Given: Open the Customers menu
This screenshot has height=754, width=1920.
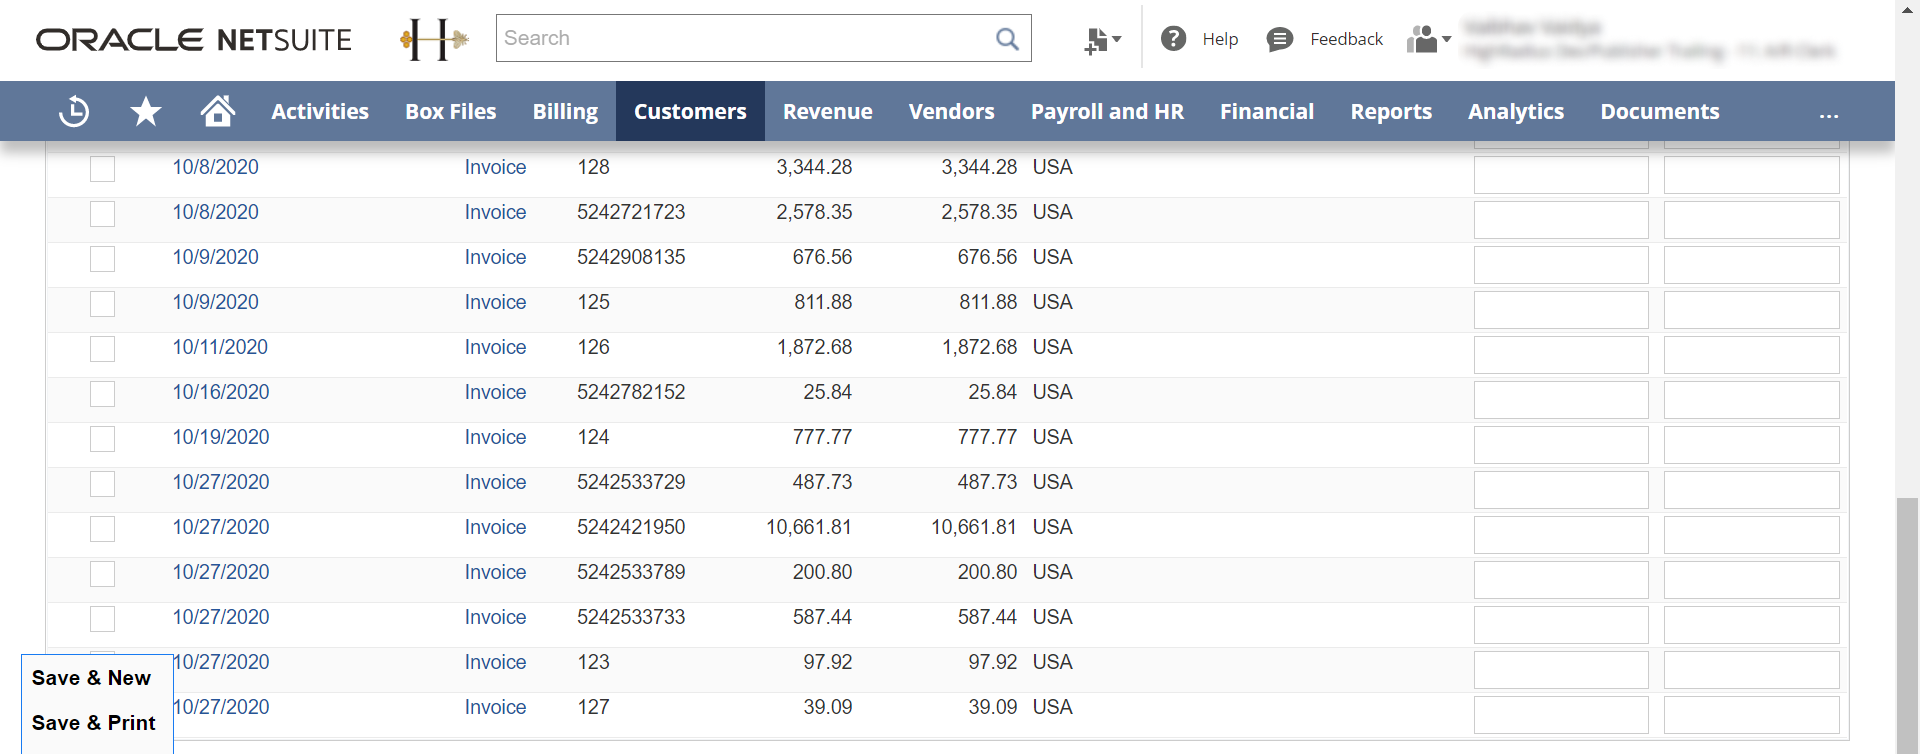Looking at the screenshot, I should click(x=690, y=111).
